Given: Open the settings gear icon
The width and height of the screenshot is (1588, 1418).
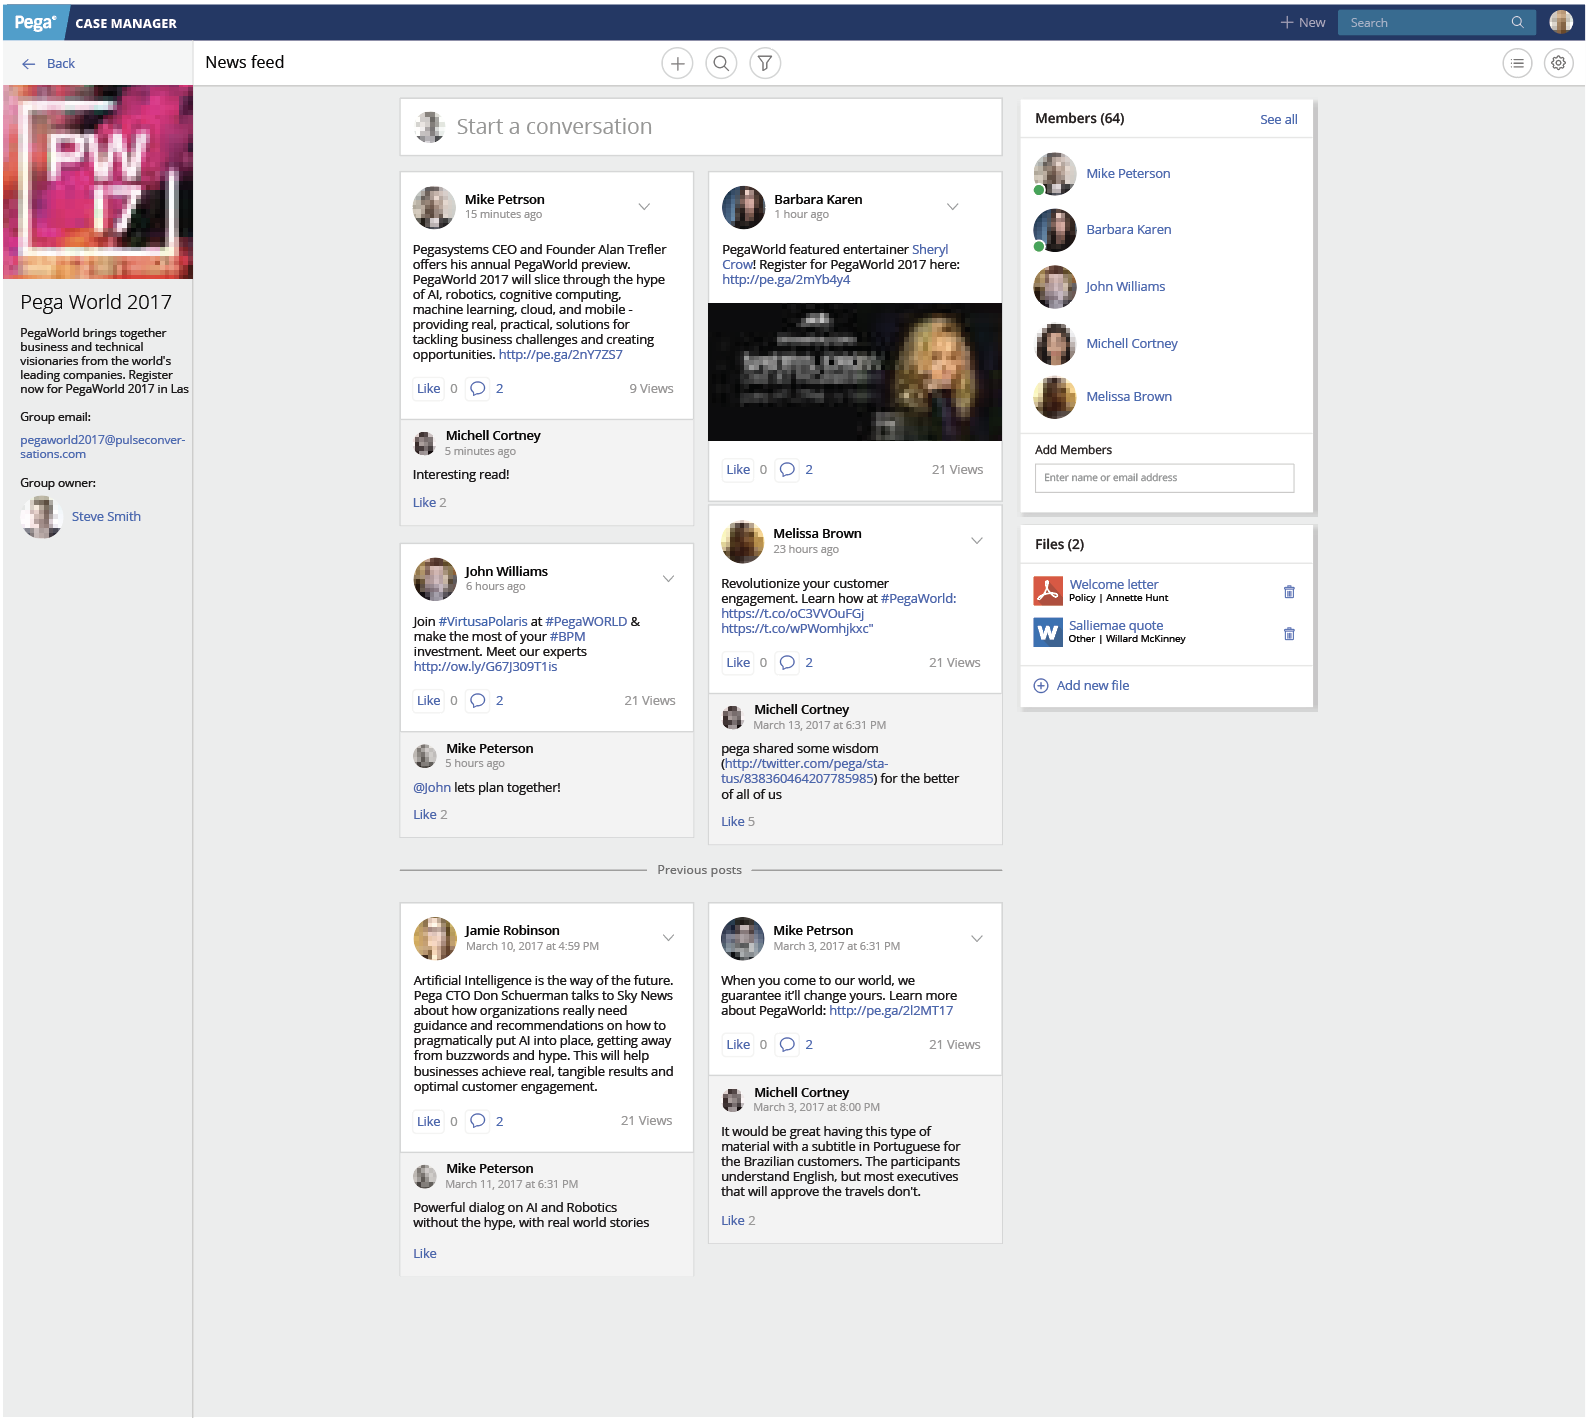Looking at the screenshot, I should tap(1558, 63).
